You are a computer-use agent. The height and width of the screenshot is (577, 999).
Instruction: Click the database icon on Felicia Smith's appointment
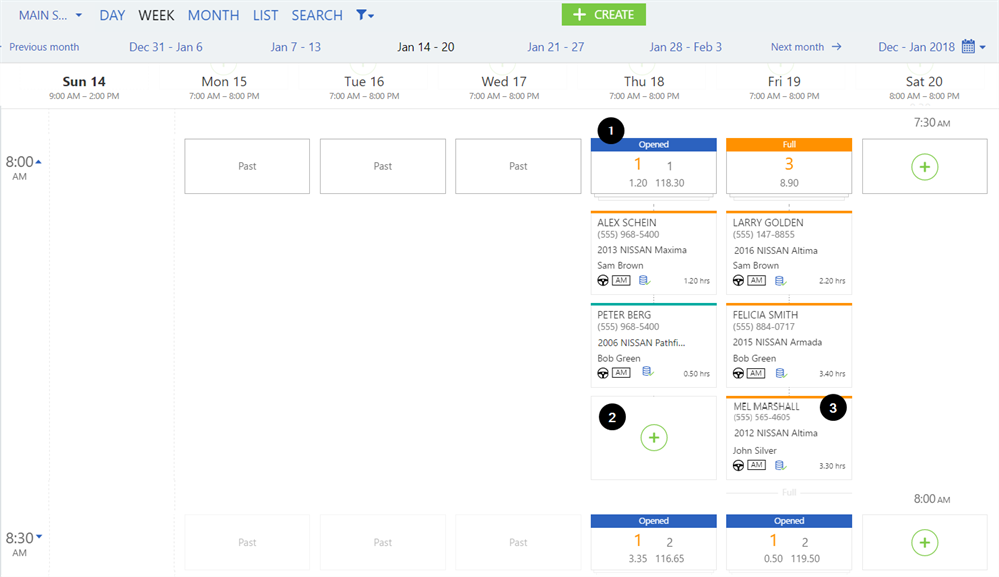782,373
